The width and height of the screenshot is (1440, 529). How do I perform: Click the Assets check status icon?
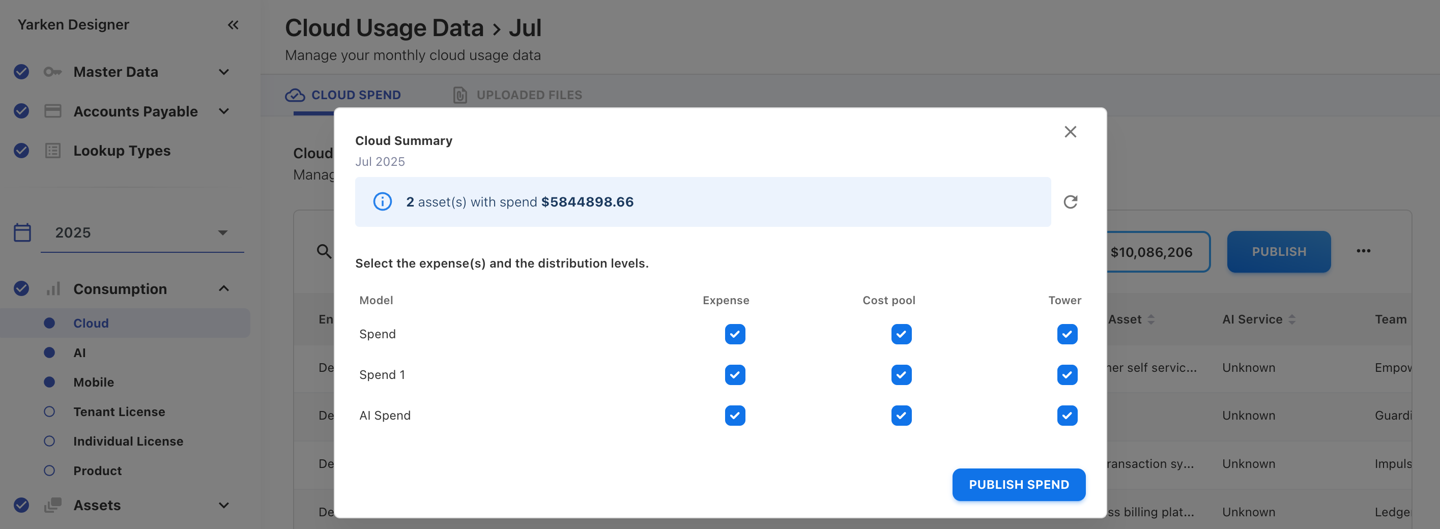pyautogui.click(x=21, y=505)
